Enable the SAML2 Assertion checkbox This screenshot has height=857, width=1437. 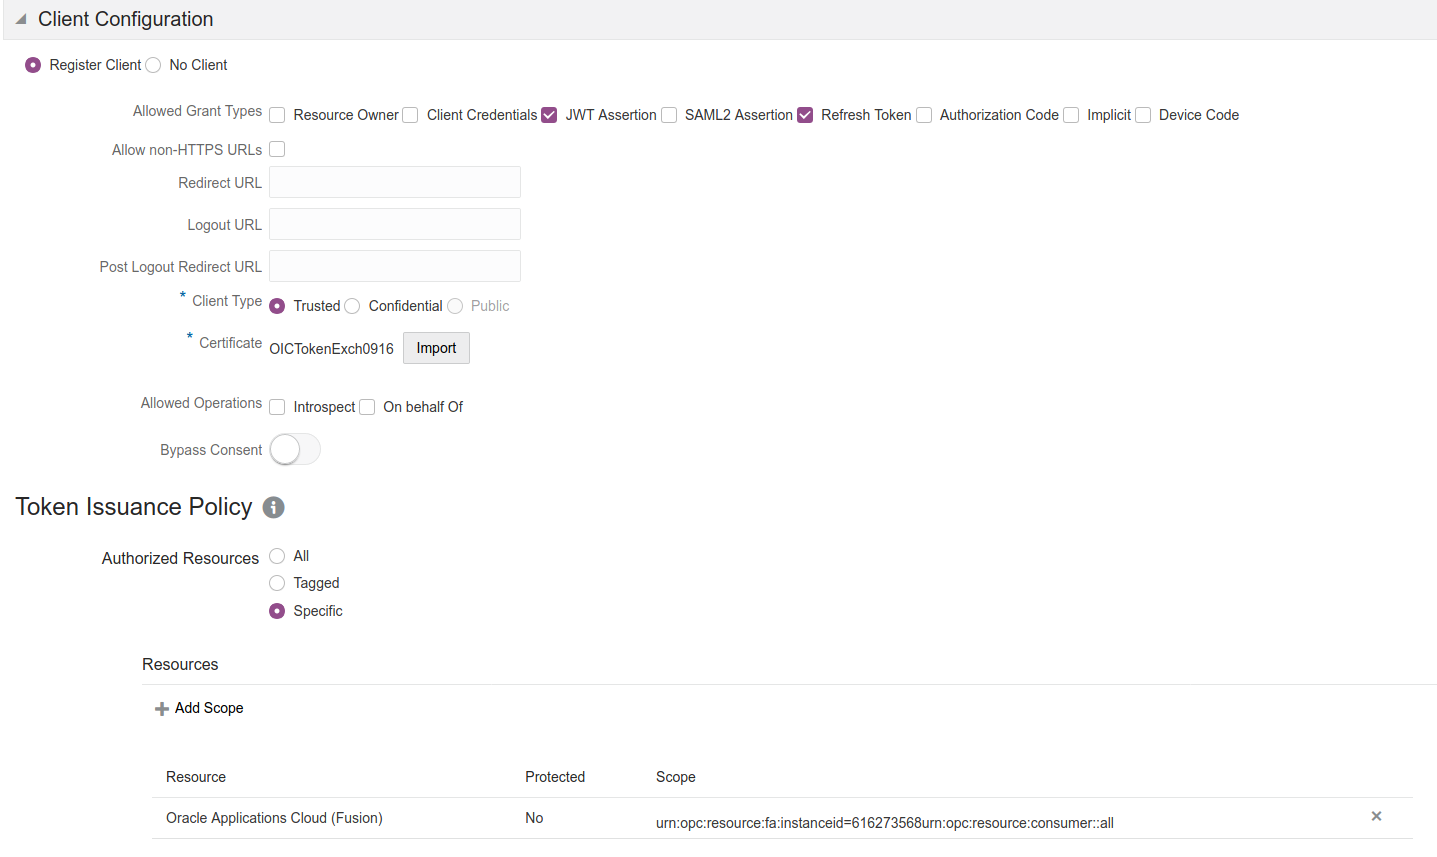[669, 115]
